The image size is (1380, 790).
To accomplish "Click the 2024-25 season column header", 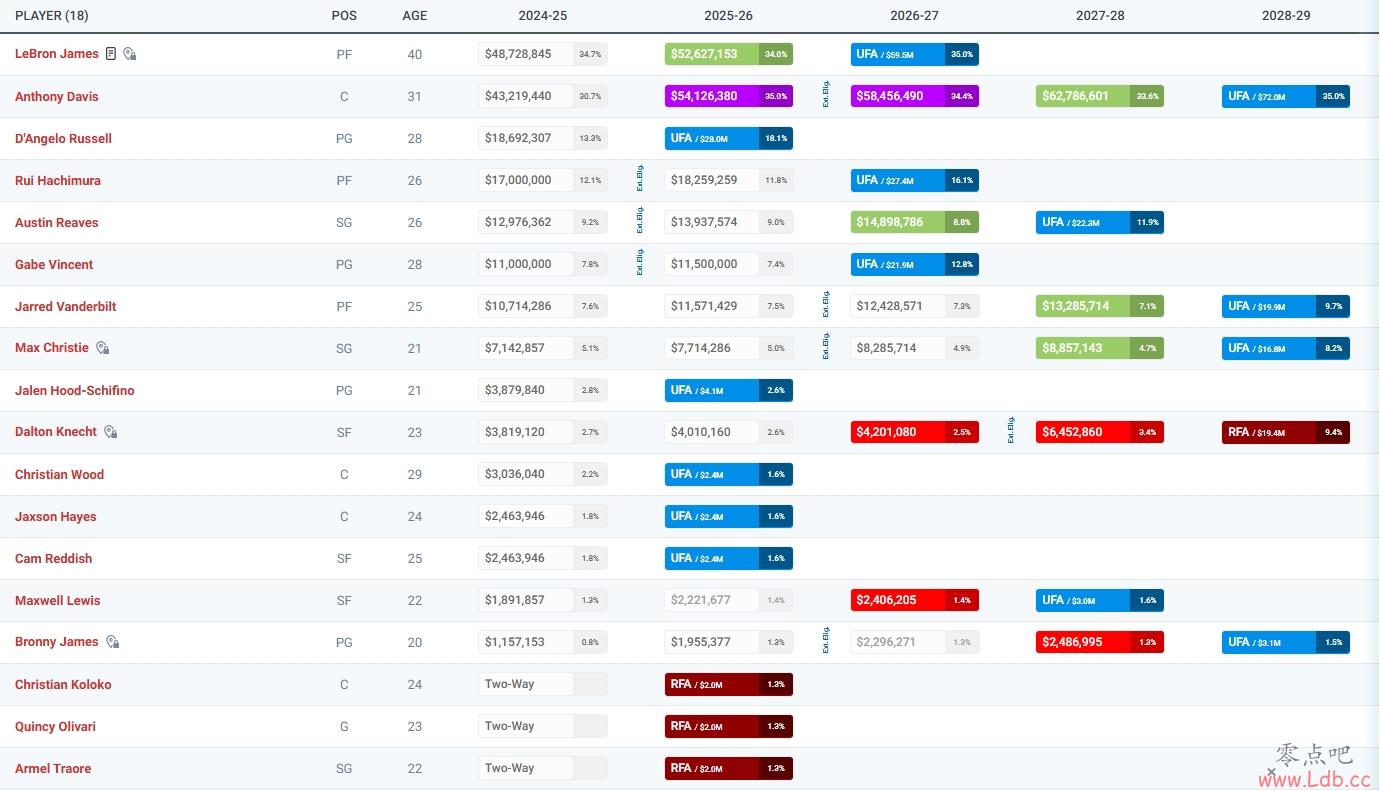I will tap(543, 16).
